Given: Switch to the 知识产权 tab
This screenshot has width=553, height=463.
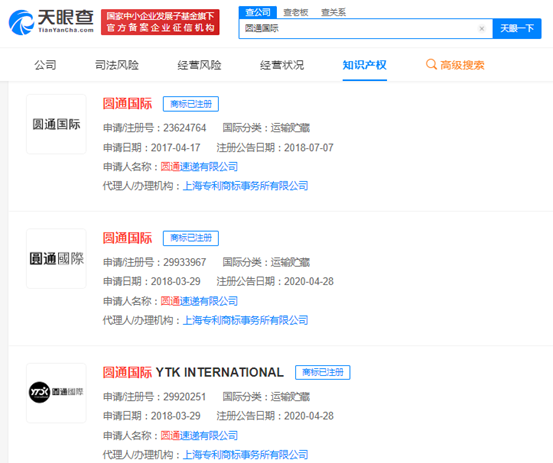Looking at the screenshot, I should tap(364, 65).
